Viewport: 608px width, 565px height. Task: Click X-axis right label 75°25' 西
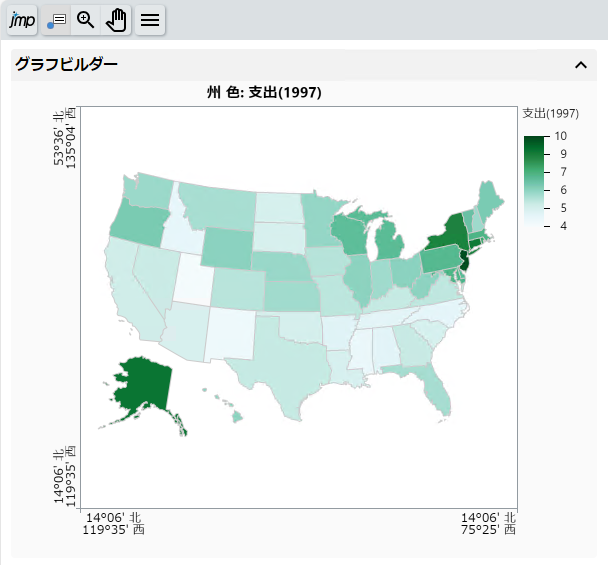tap(489, 530)
